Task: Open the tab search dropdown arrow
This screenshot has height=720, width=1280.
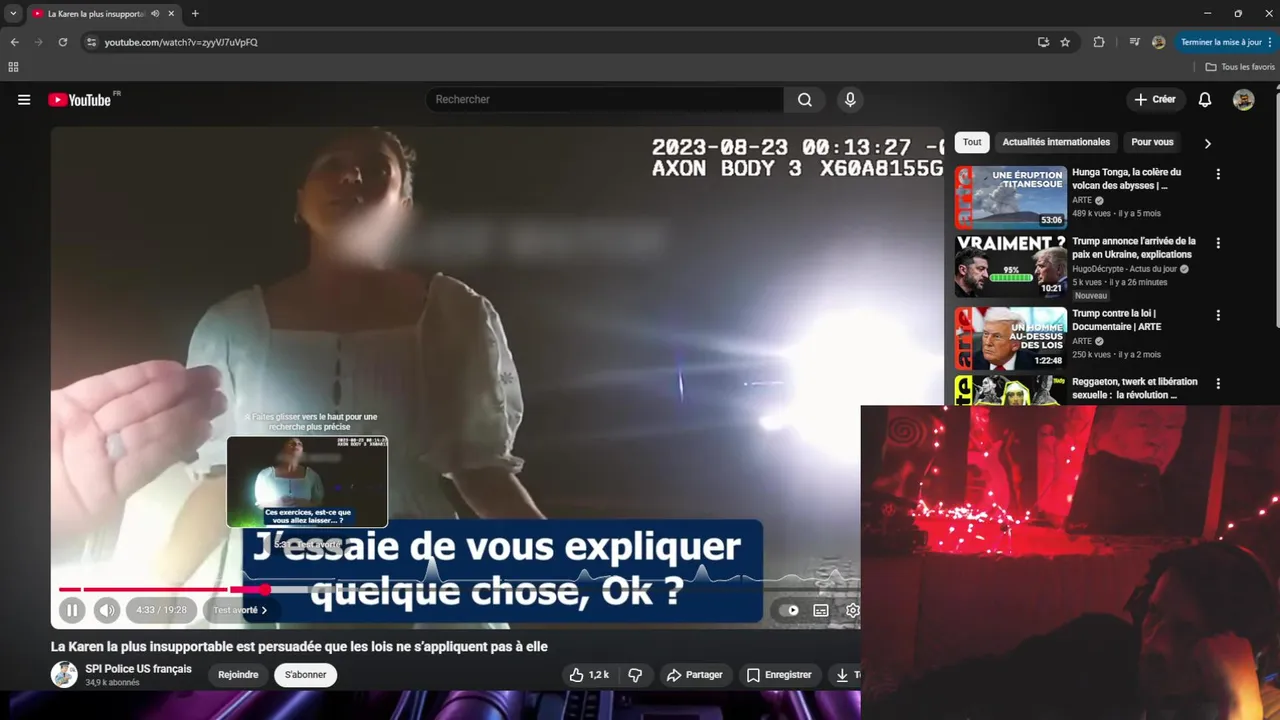Action: point(13,14)
